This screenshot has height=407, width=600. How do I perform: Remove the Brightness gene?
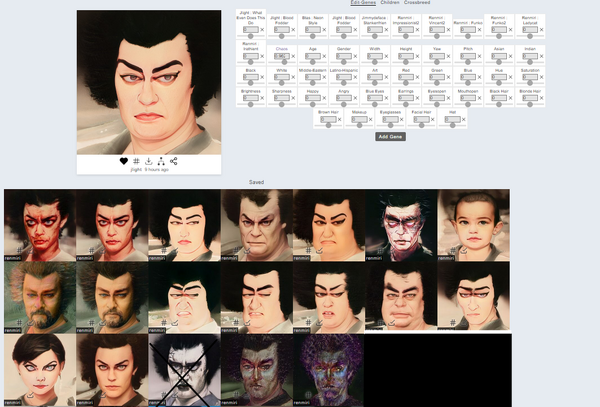tap(262, 98)
